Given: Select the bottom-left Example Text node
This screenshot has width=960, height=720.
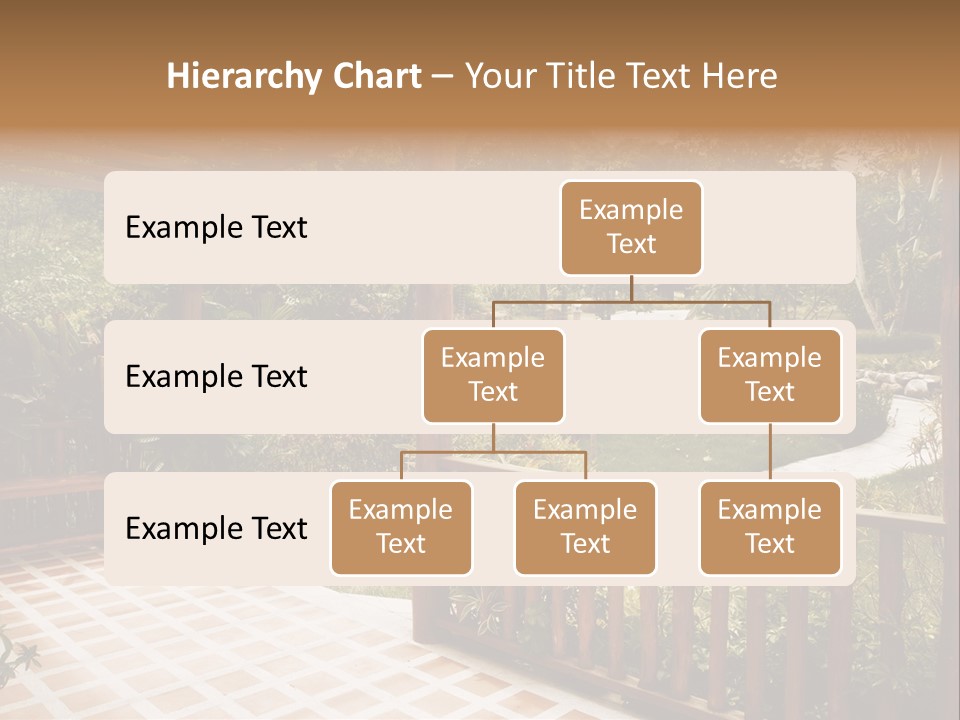Looking at the screenshot, I should click(x=401, y=528).
